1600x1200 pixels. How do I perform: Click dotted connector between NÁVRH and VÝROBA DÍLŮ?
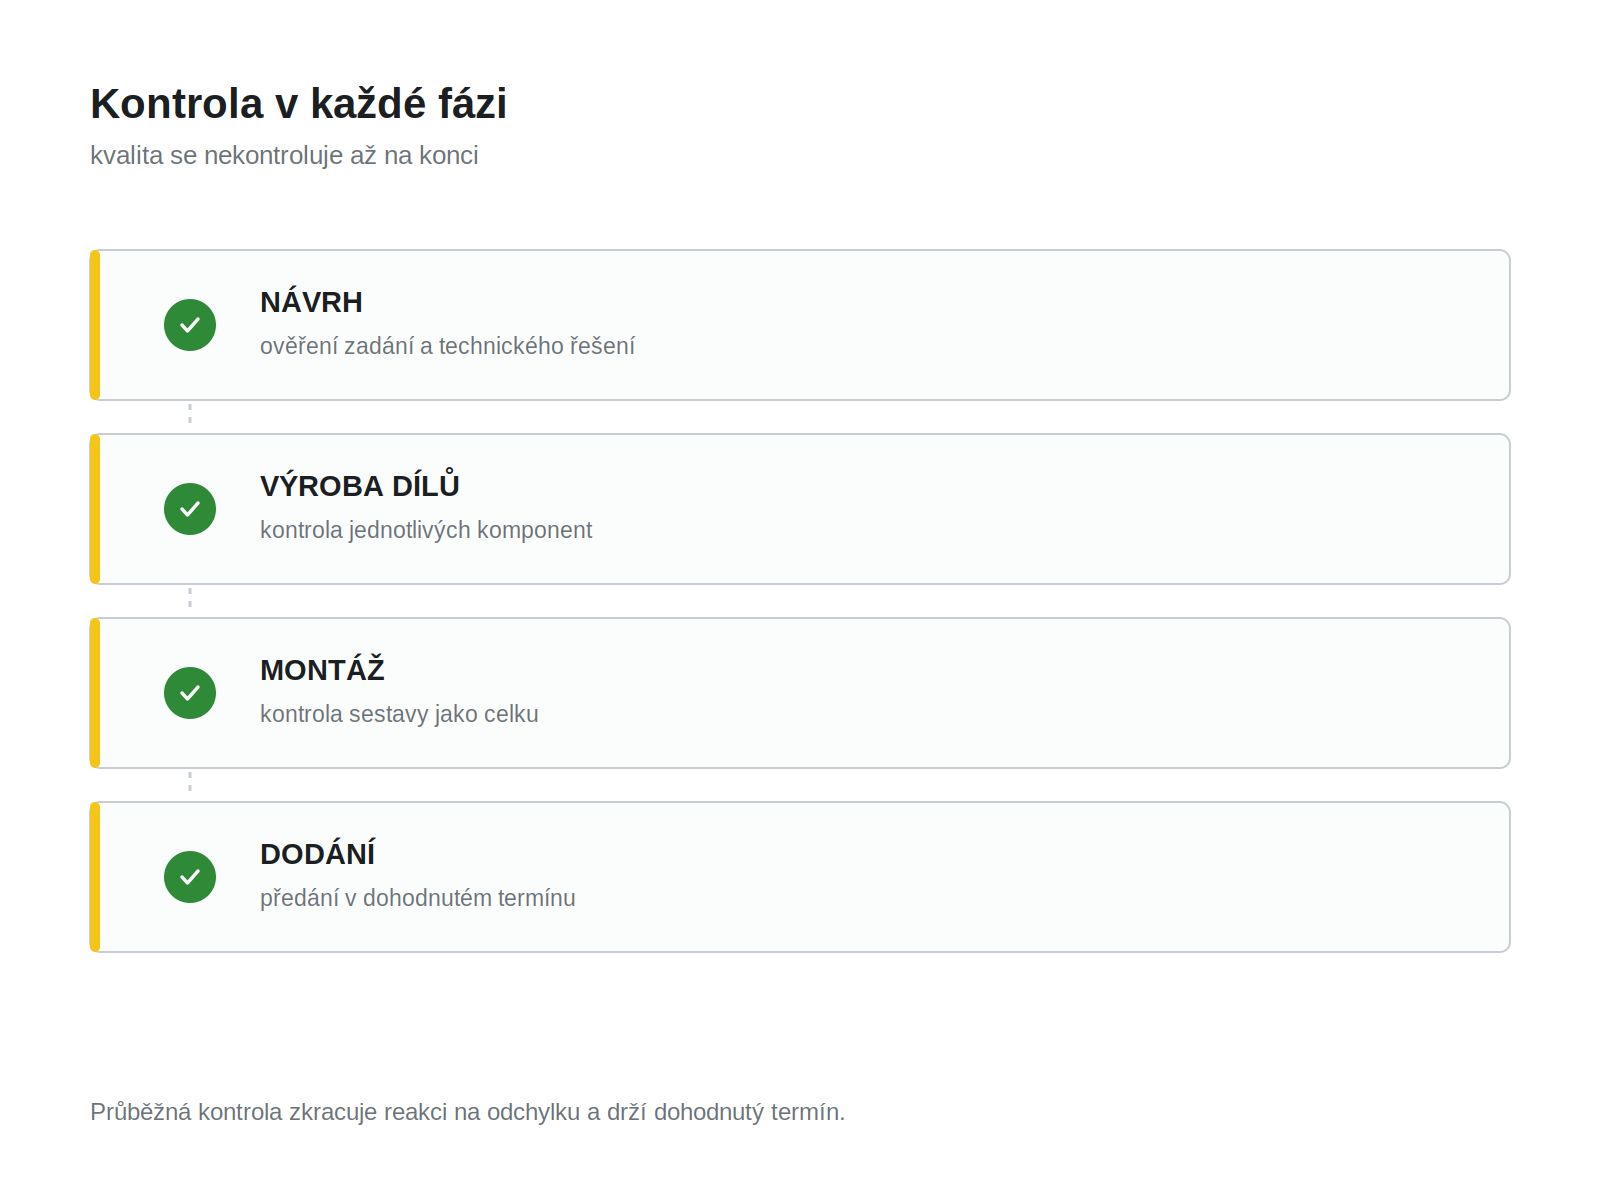pyautogui.click(x=190, y=414)
